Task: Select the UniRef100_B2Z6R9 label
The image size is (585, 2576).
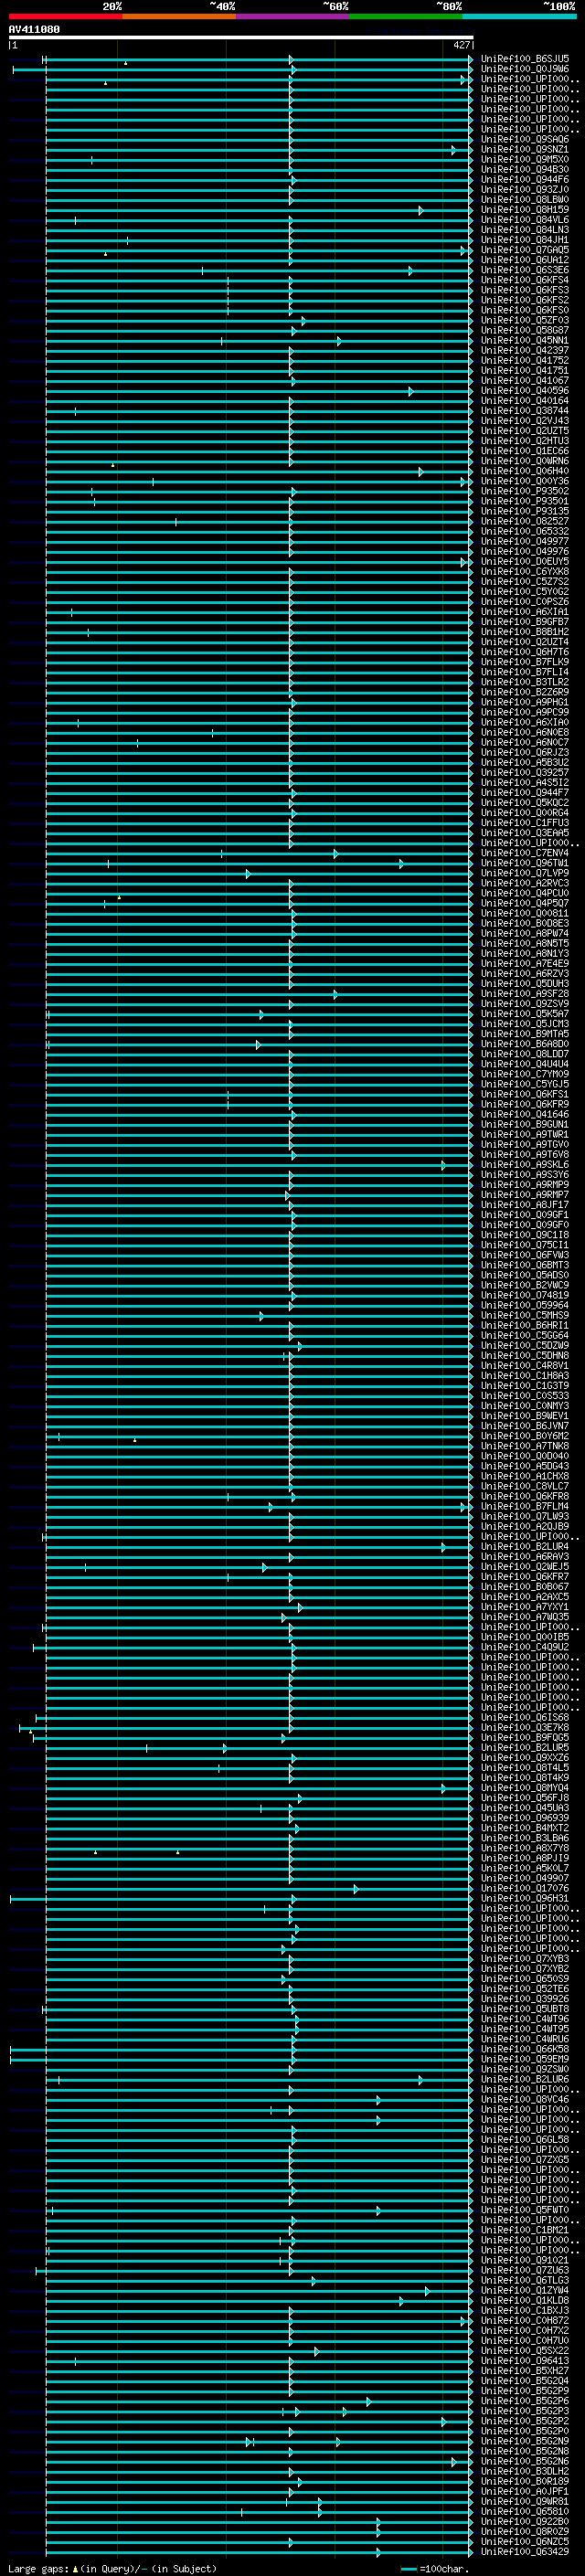Action: pyautogui.click(x=524, y=692)
